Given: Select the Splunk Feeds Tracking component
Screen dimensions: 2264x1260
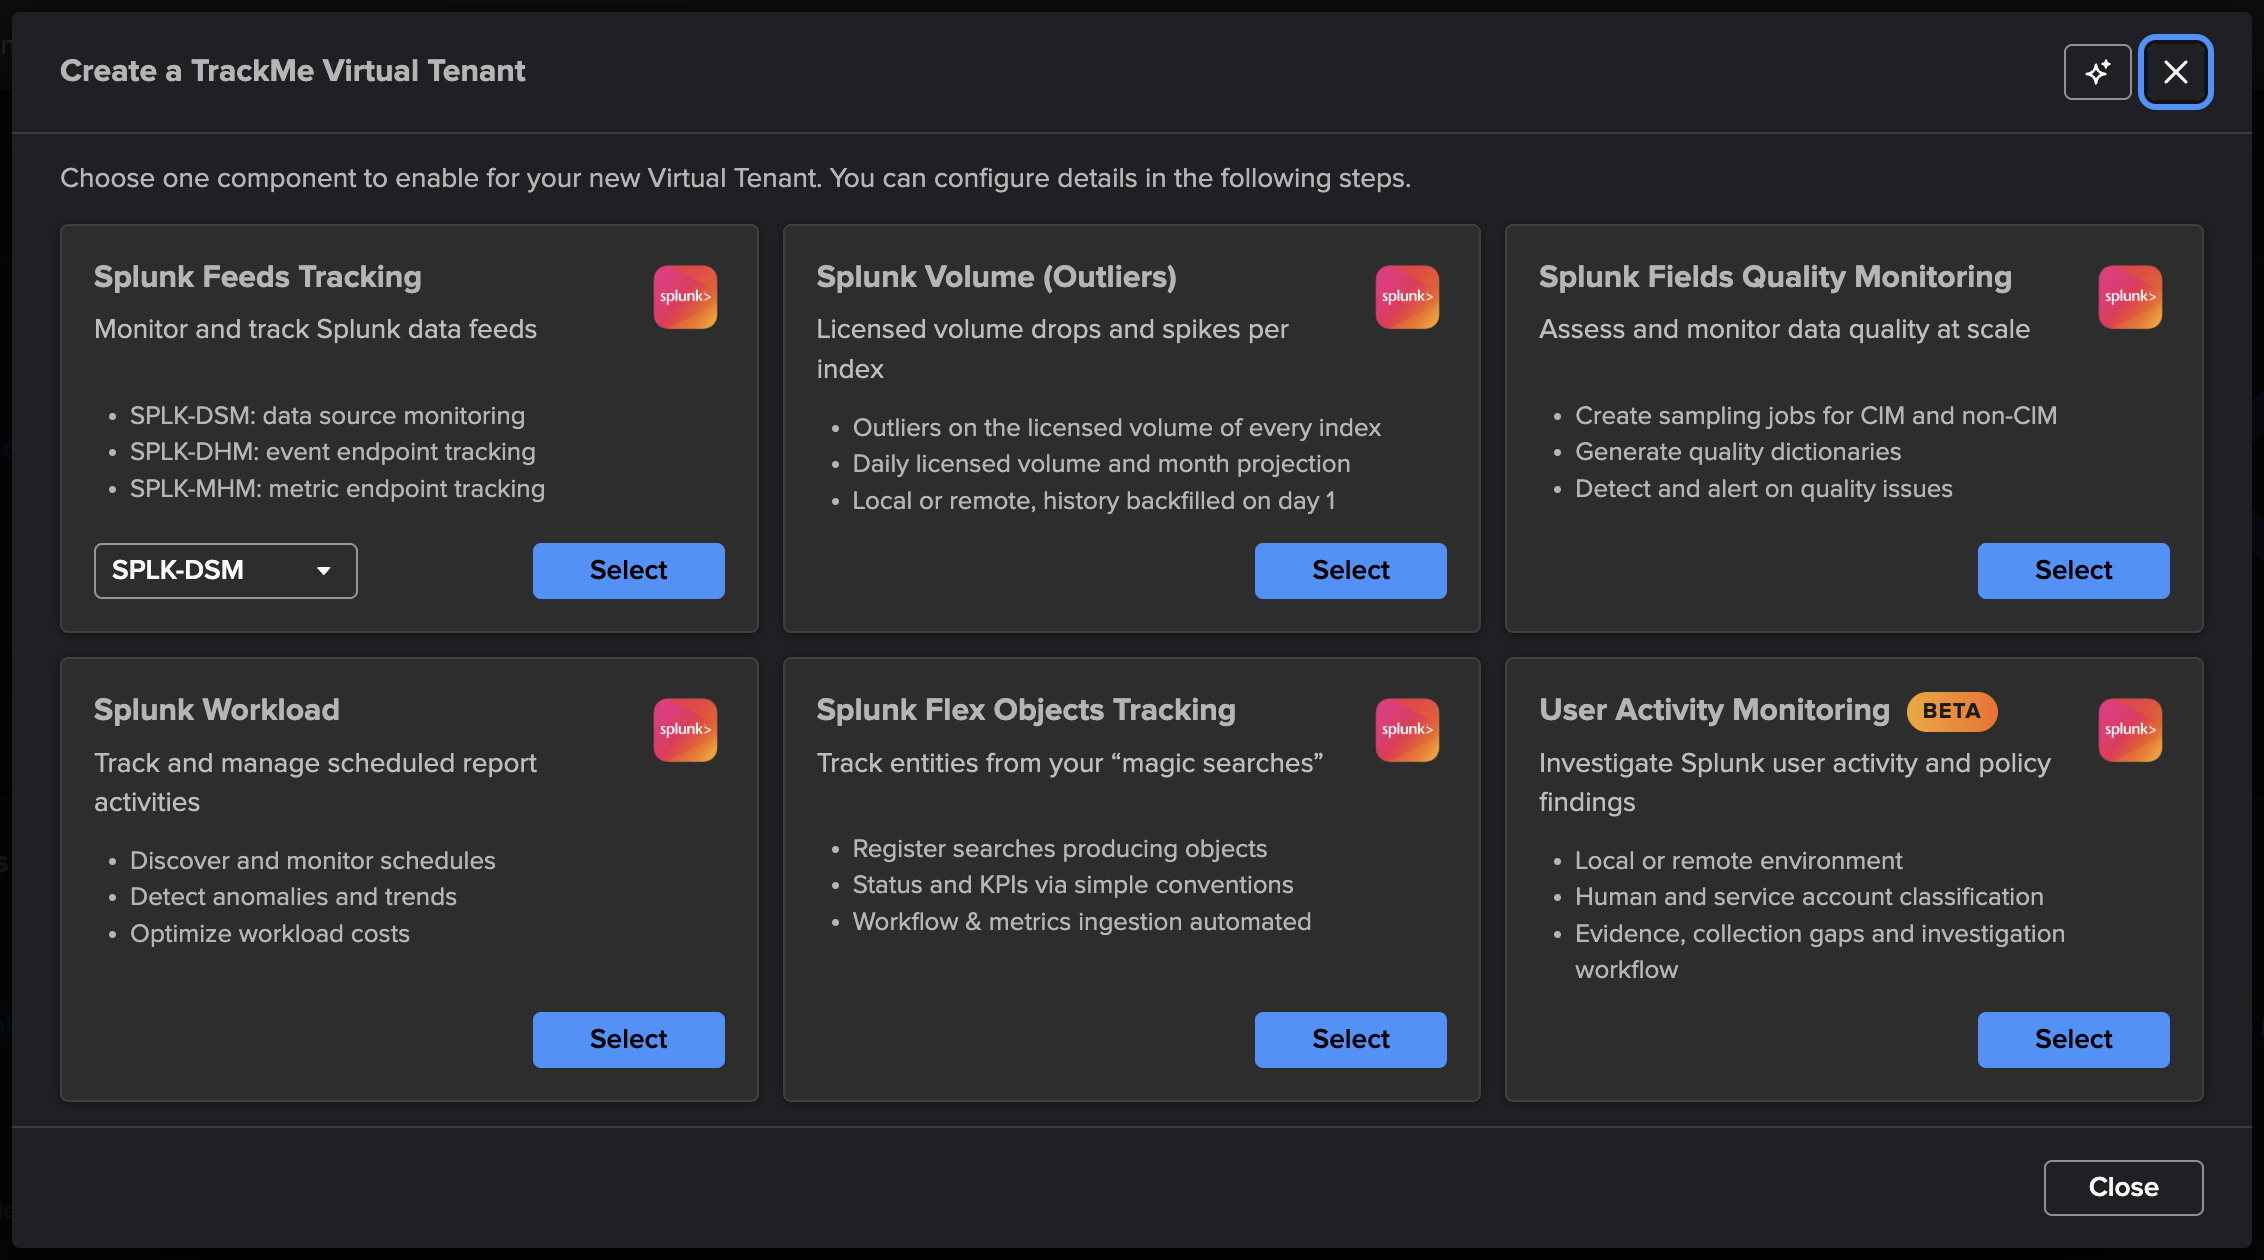Looking at the screenshot, I should coord(628,571).
